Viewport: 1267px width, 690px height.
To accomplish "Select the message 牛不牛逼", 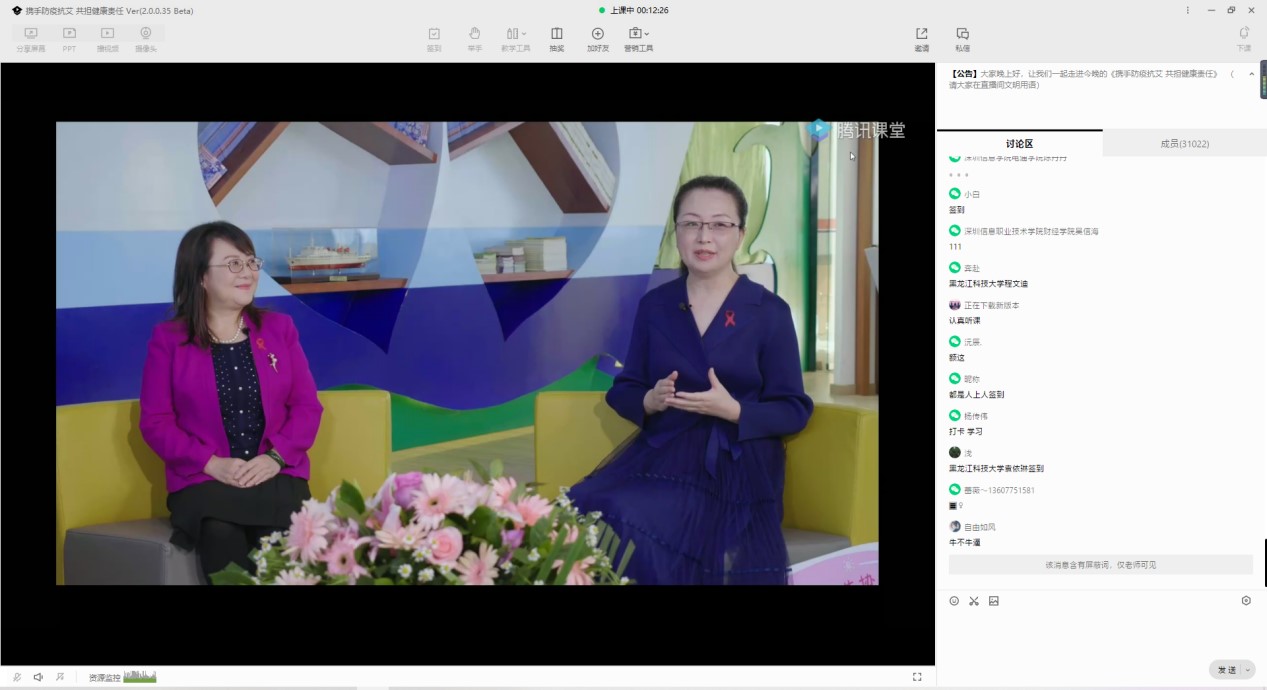I will (965, 543).
